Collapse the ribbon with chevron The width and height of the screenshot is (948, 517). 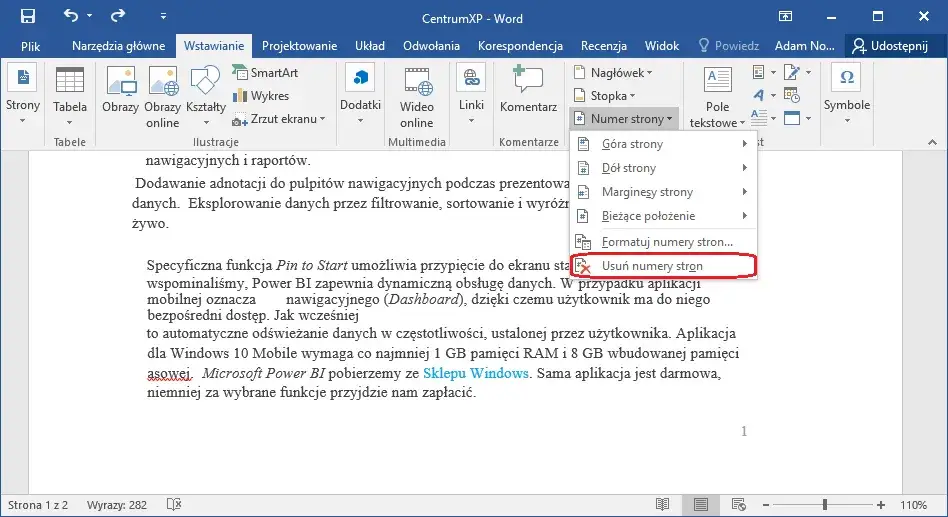click(932, 142)
